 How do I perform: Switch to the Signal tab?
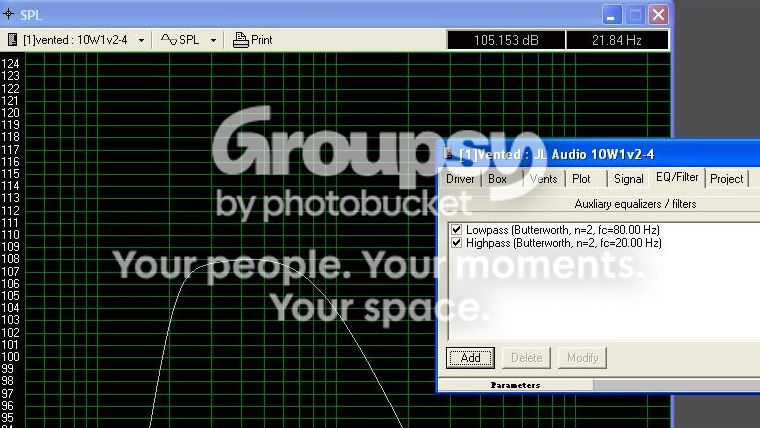pyautogui.click(x=629, y=179)
